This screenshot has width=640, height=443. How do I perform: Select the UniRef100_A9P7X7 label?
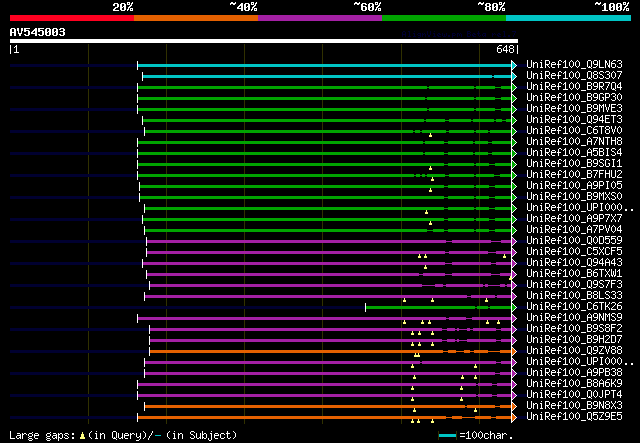point(574,219)
